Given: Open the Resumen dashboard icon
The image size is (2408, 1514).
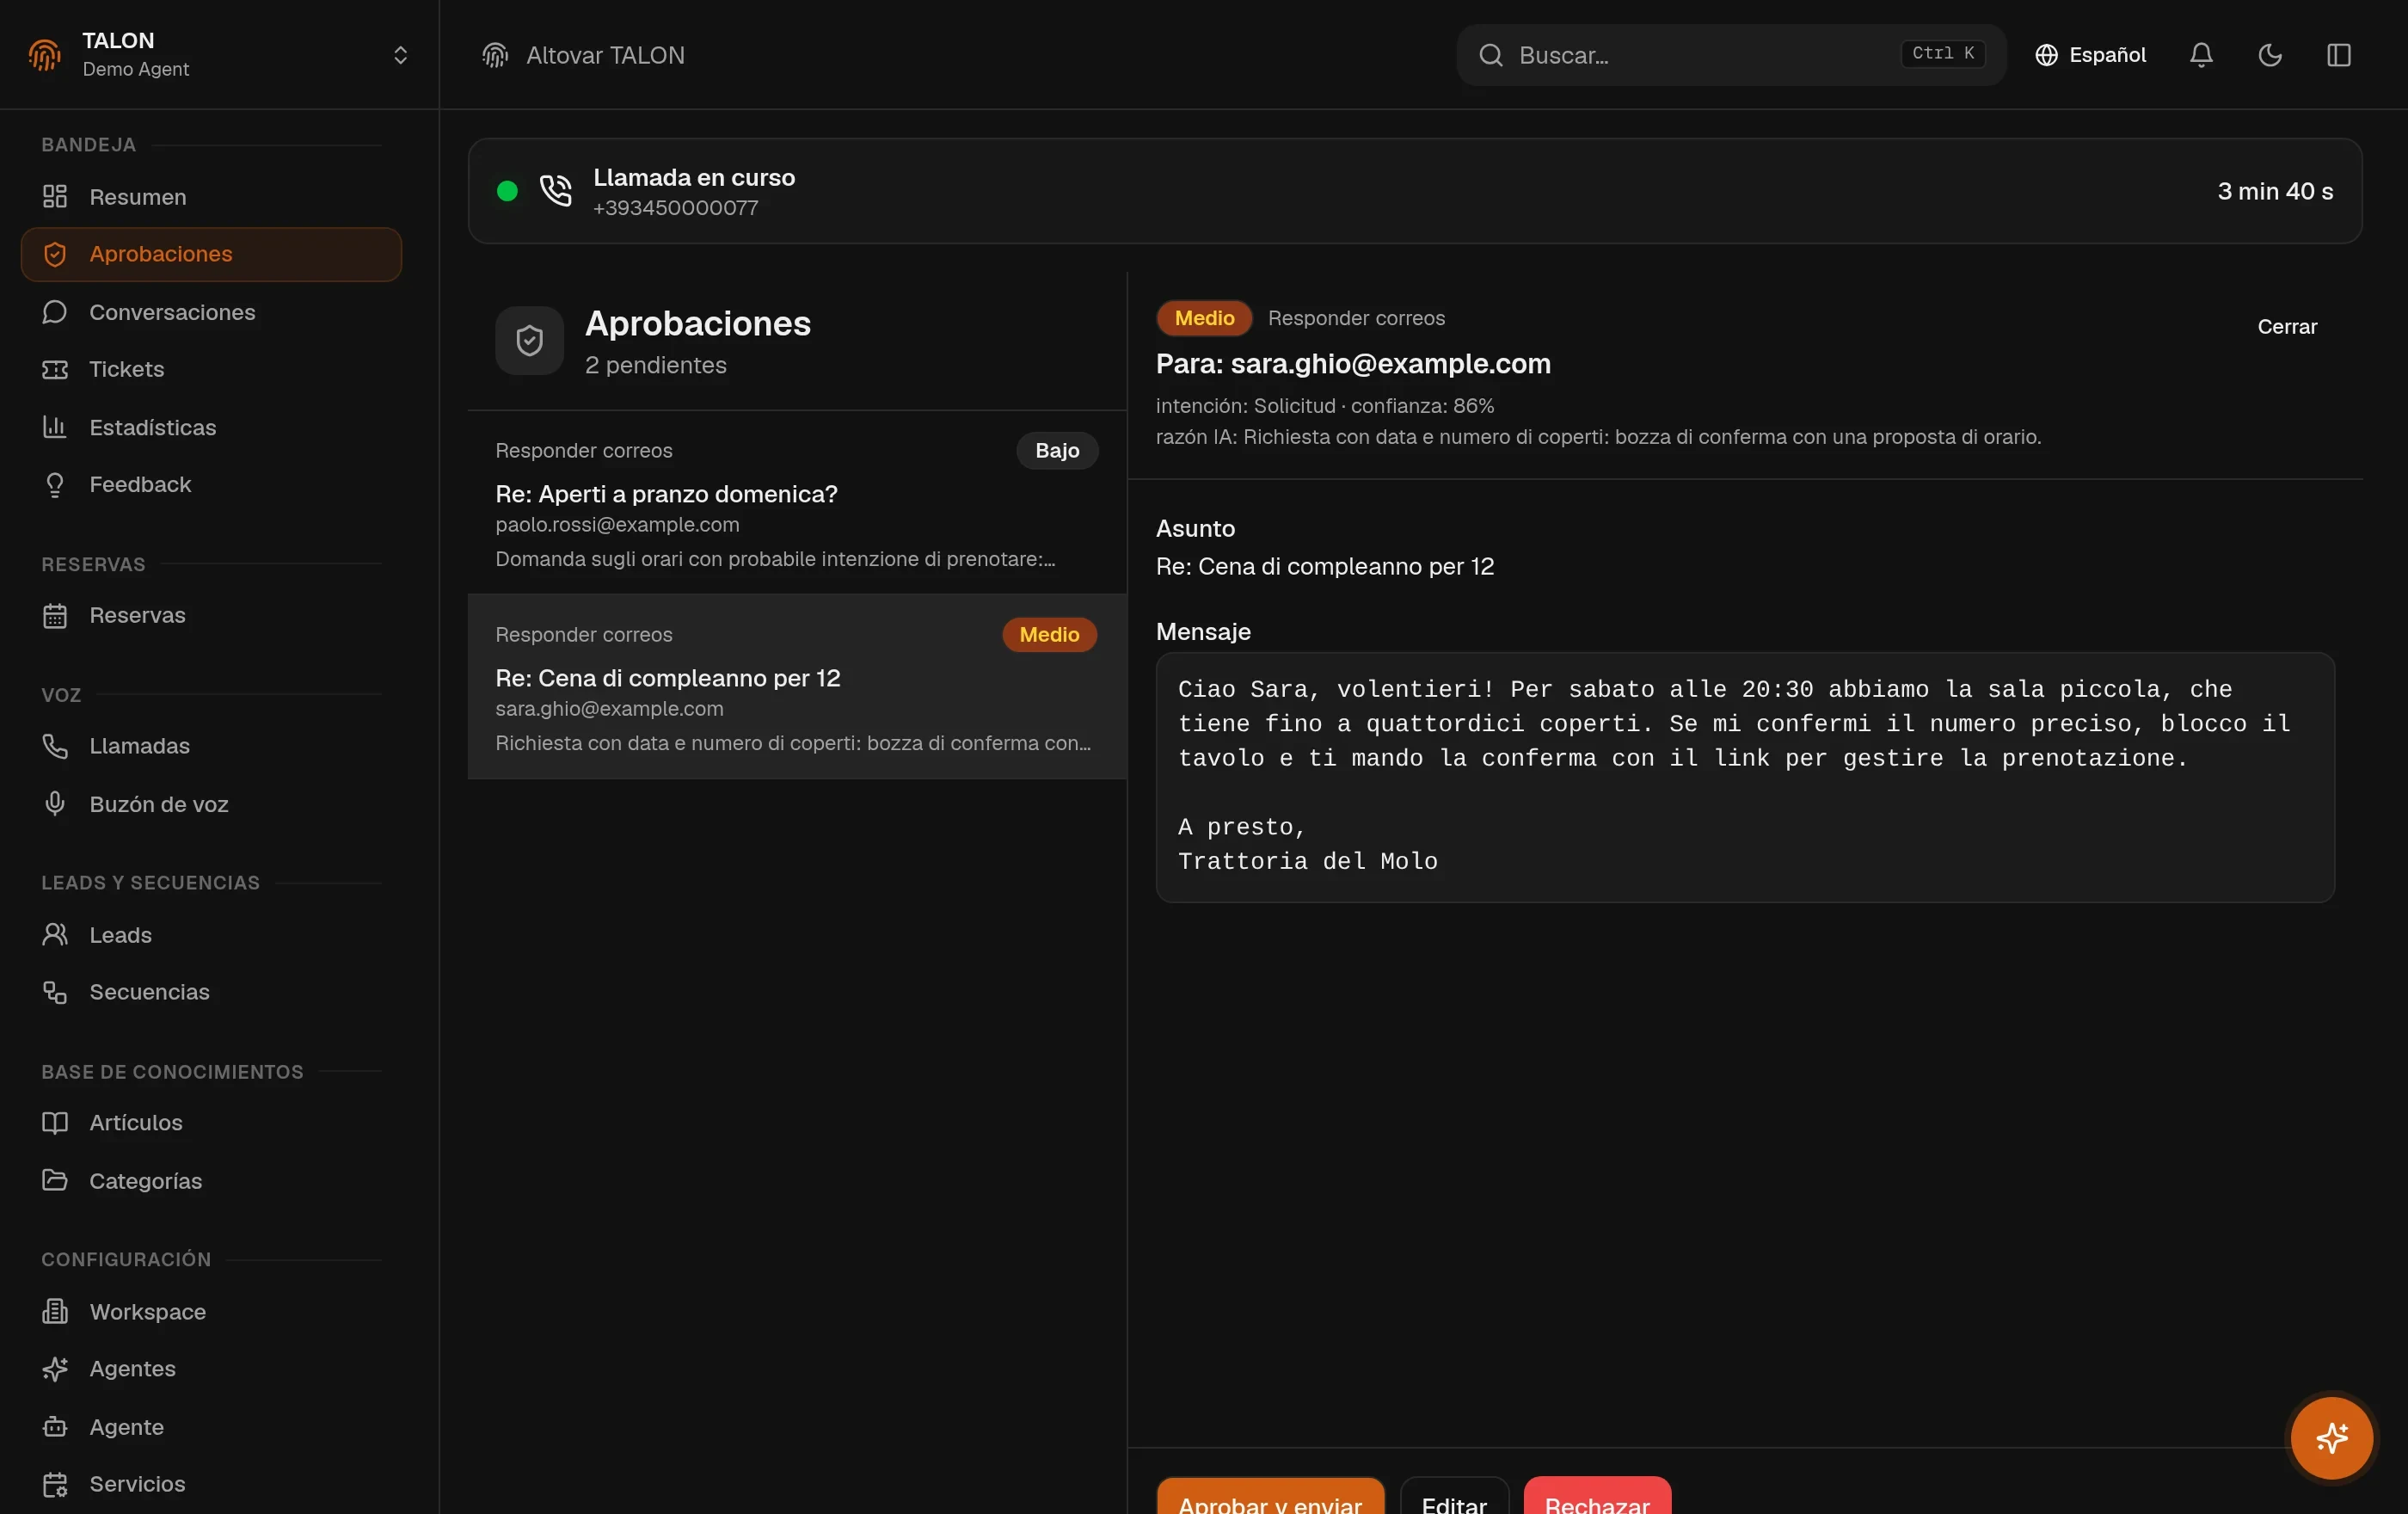Looking at the screenshot, I should [55, 196].
